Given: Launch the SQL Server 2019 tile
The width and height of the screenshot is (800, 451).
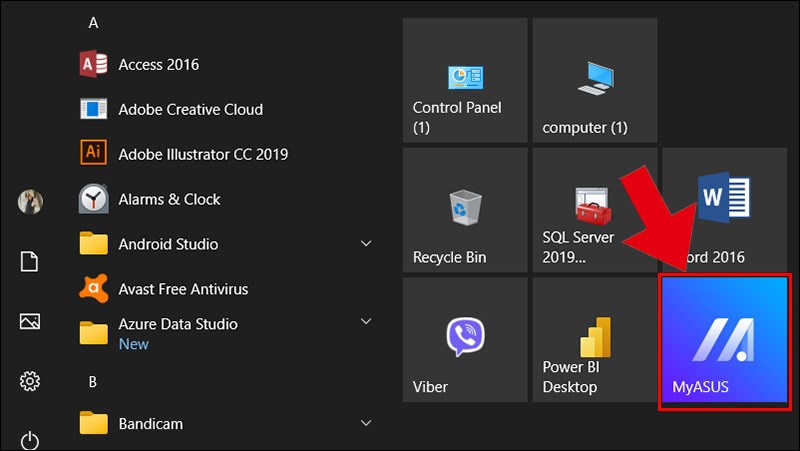Looking at the screenshot, I should click(x=595, y=210).
